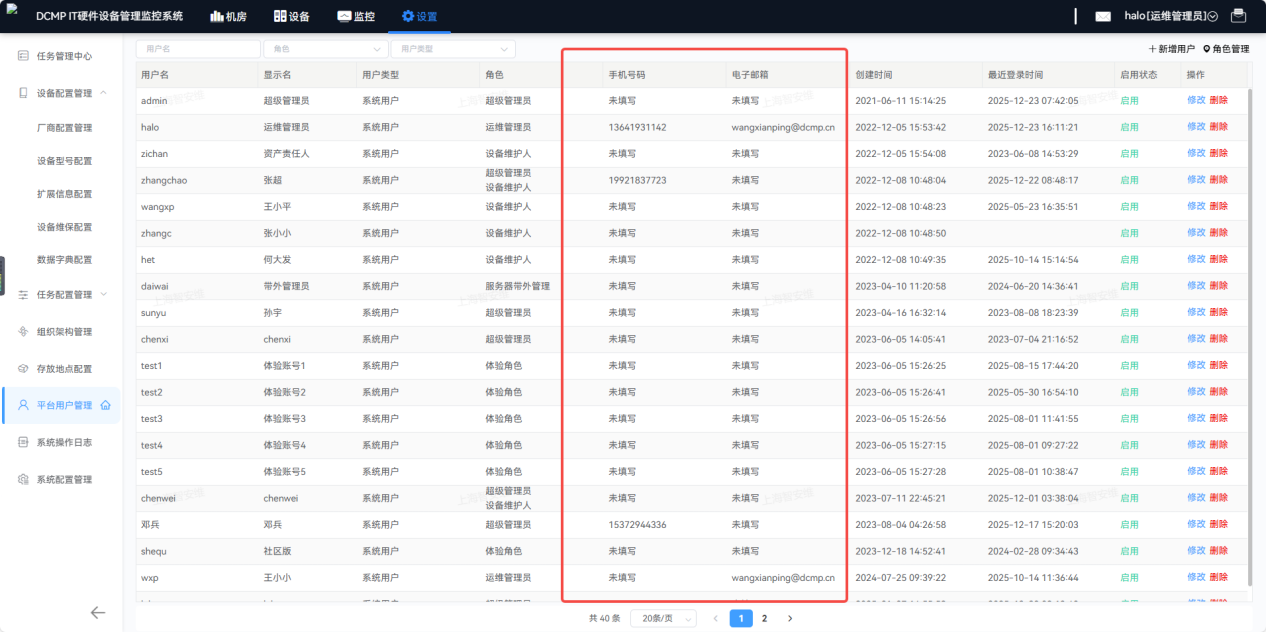Open the halo[运维管理员] user dropdown
This screenshot has height=632, width=1266.
(x=1170, y=16)
